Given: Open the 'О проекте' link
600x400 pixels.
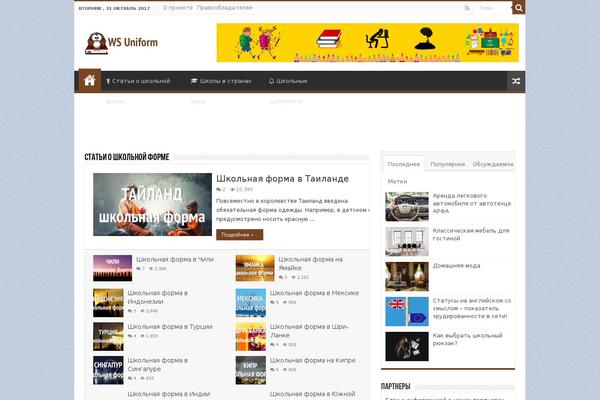Looking at the screenshot, I should pos(178,8).
